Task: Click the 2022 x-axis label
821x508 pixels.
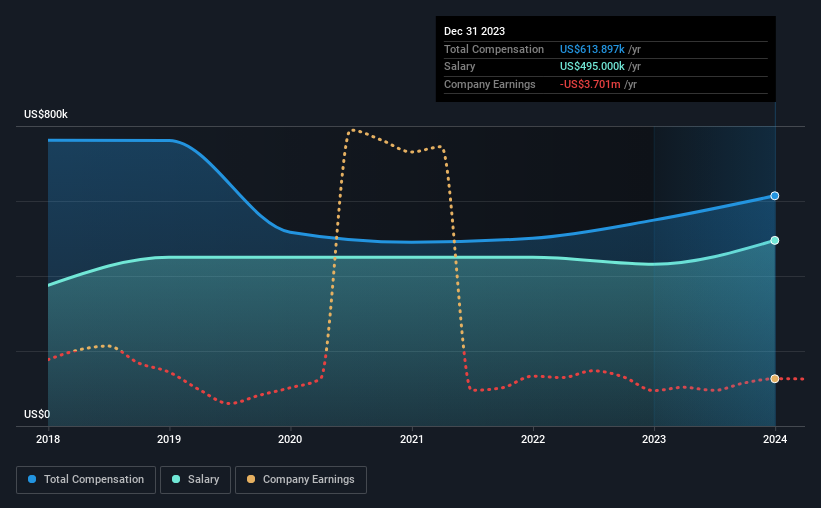Action: 533,439
